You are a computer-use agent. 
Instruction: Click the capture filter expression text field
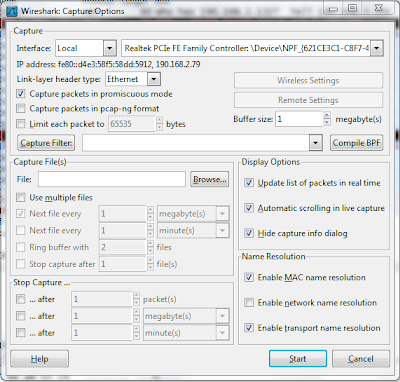coord(196,143)
